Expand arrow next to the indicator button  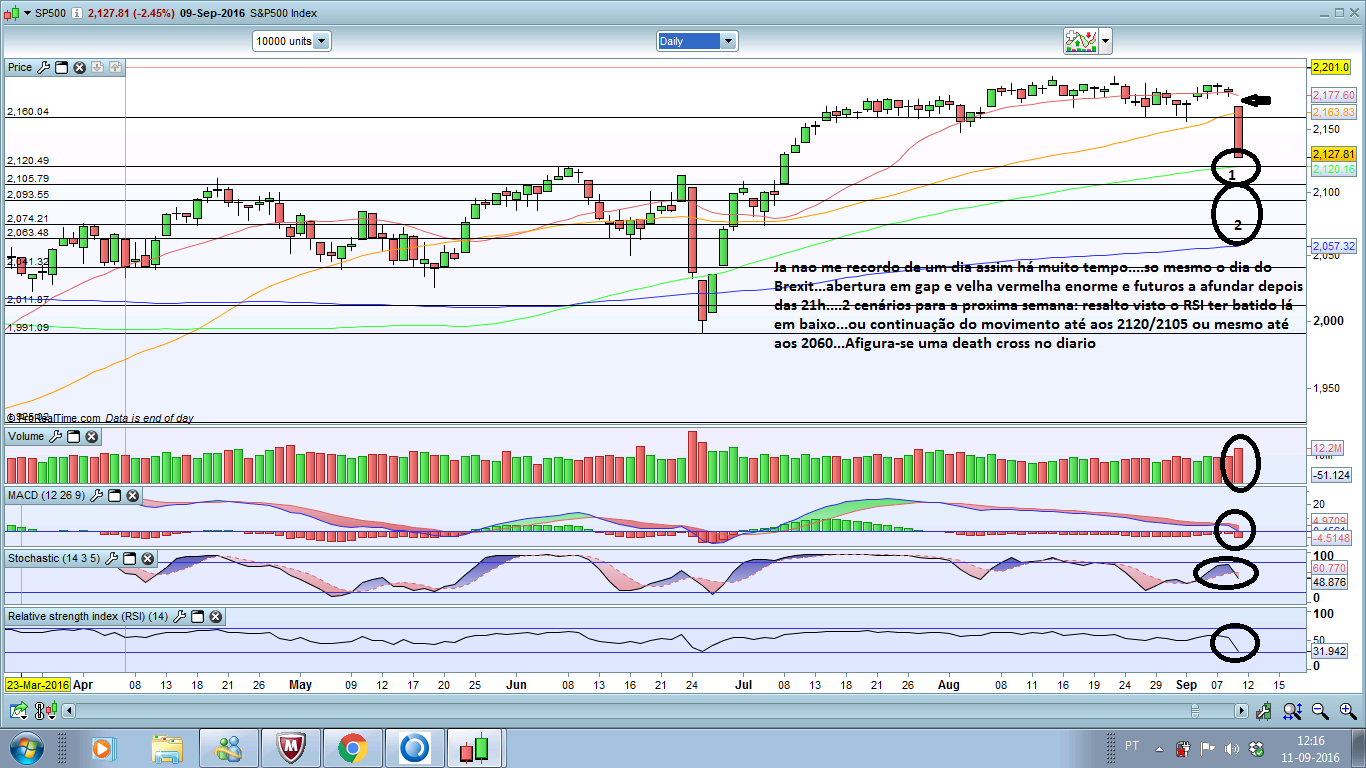click(1105, 41)
